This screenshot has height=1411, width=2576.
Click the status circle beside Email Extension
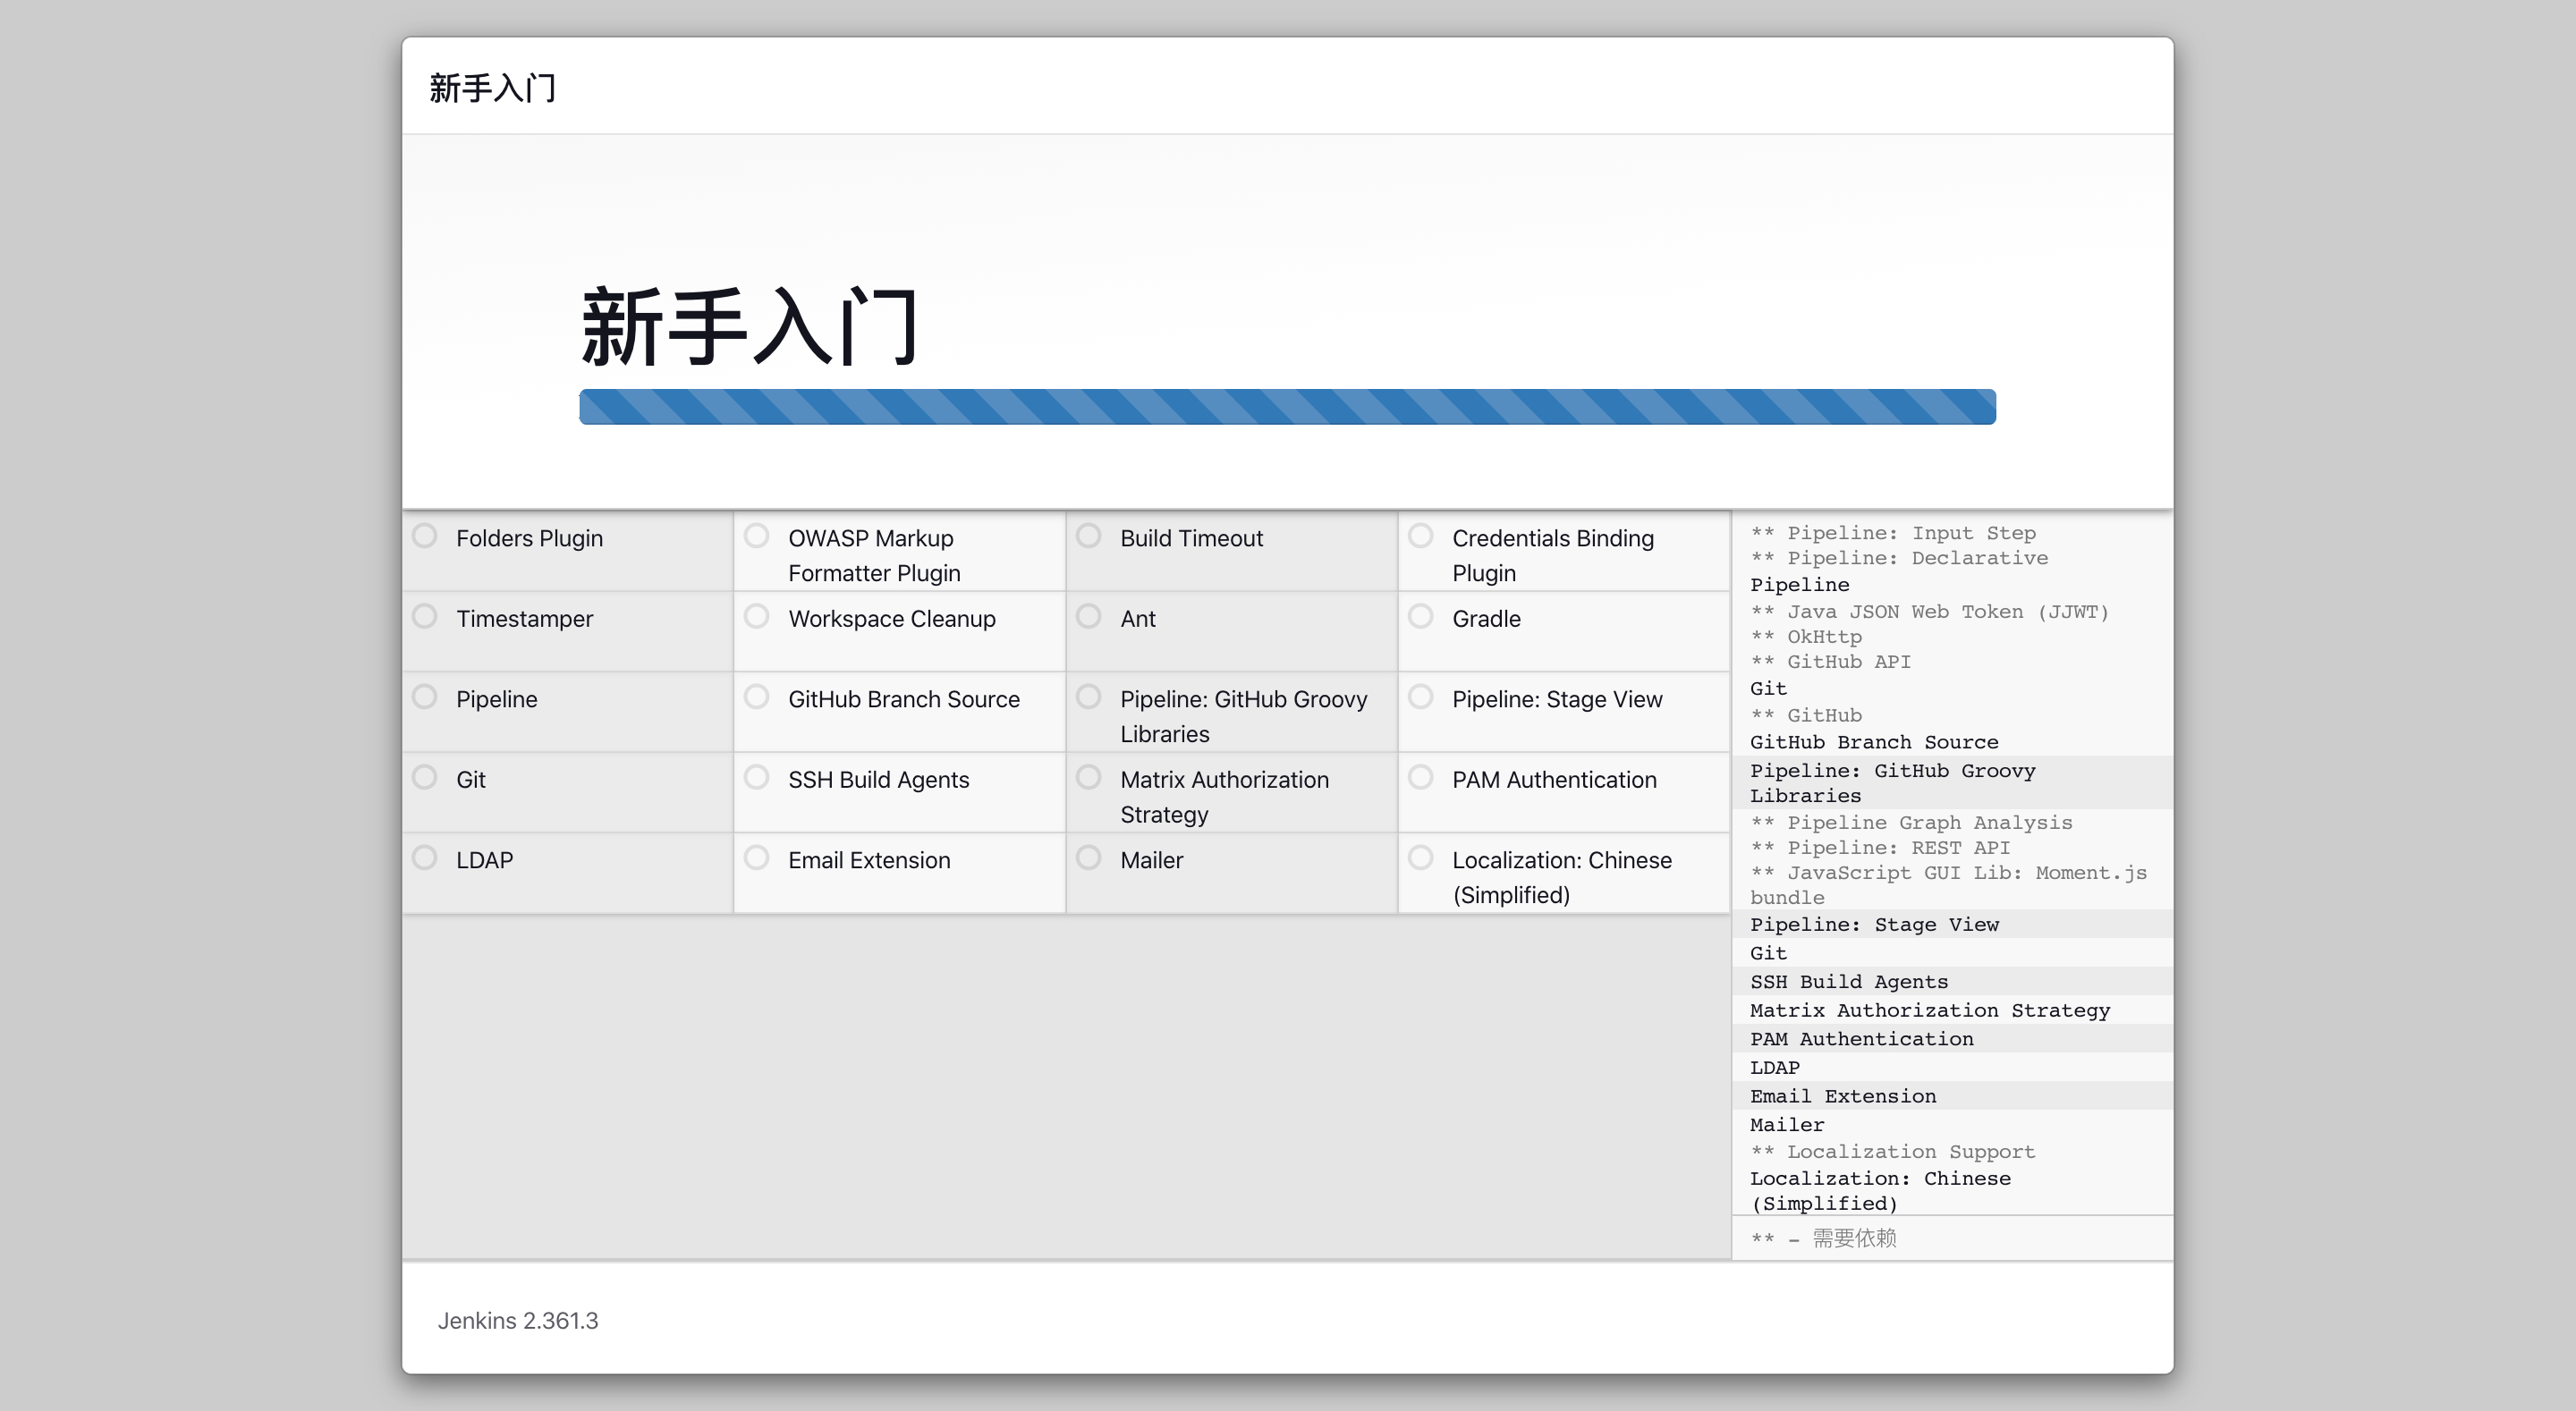(x=757, y=858)
